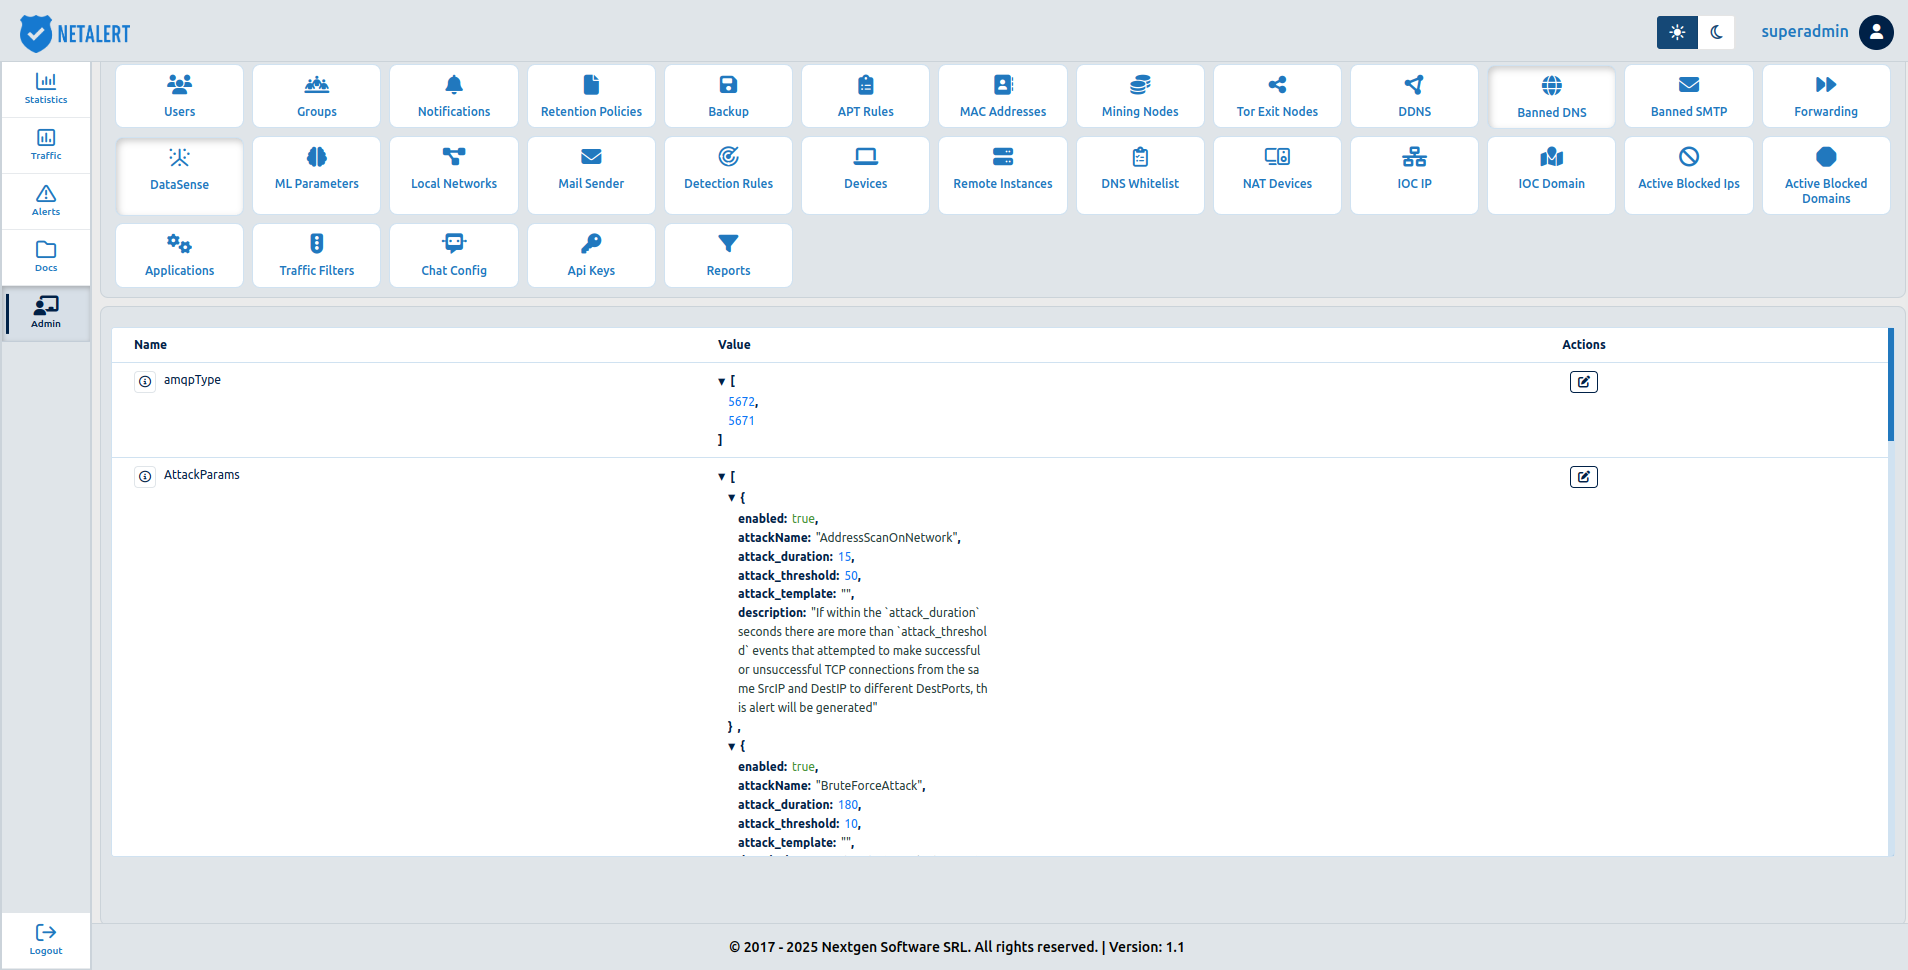Open the Banned SMTP tile
Viewport: 1908px width, 970px height.
(1689, 96)
